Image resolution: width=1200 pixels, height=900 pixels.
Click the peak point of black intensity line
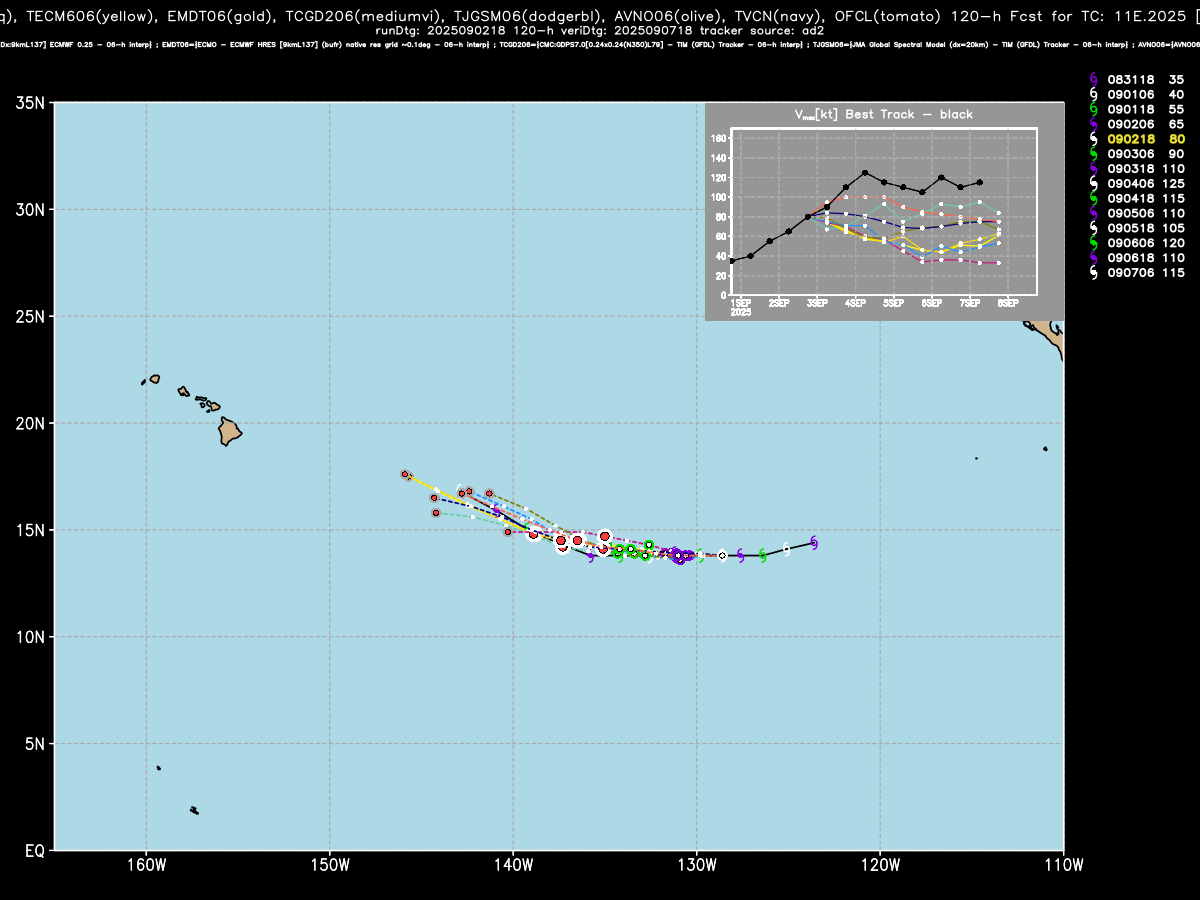click(865, 172)
